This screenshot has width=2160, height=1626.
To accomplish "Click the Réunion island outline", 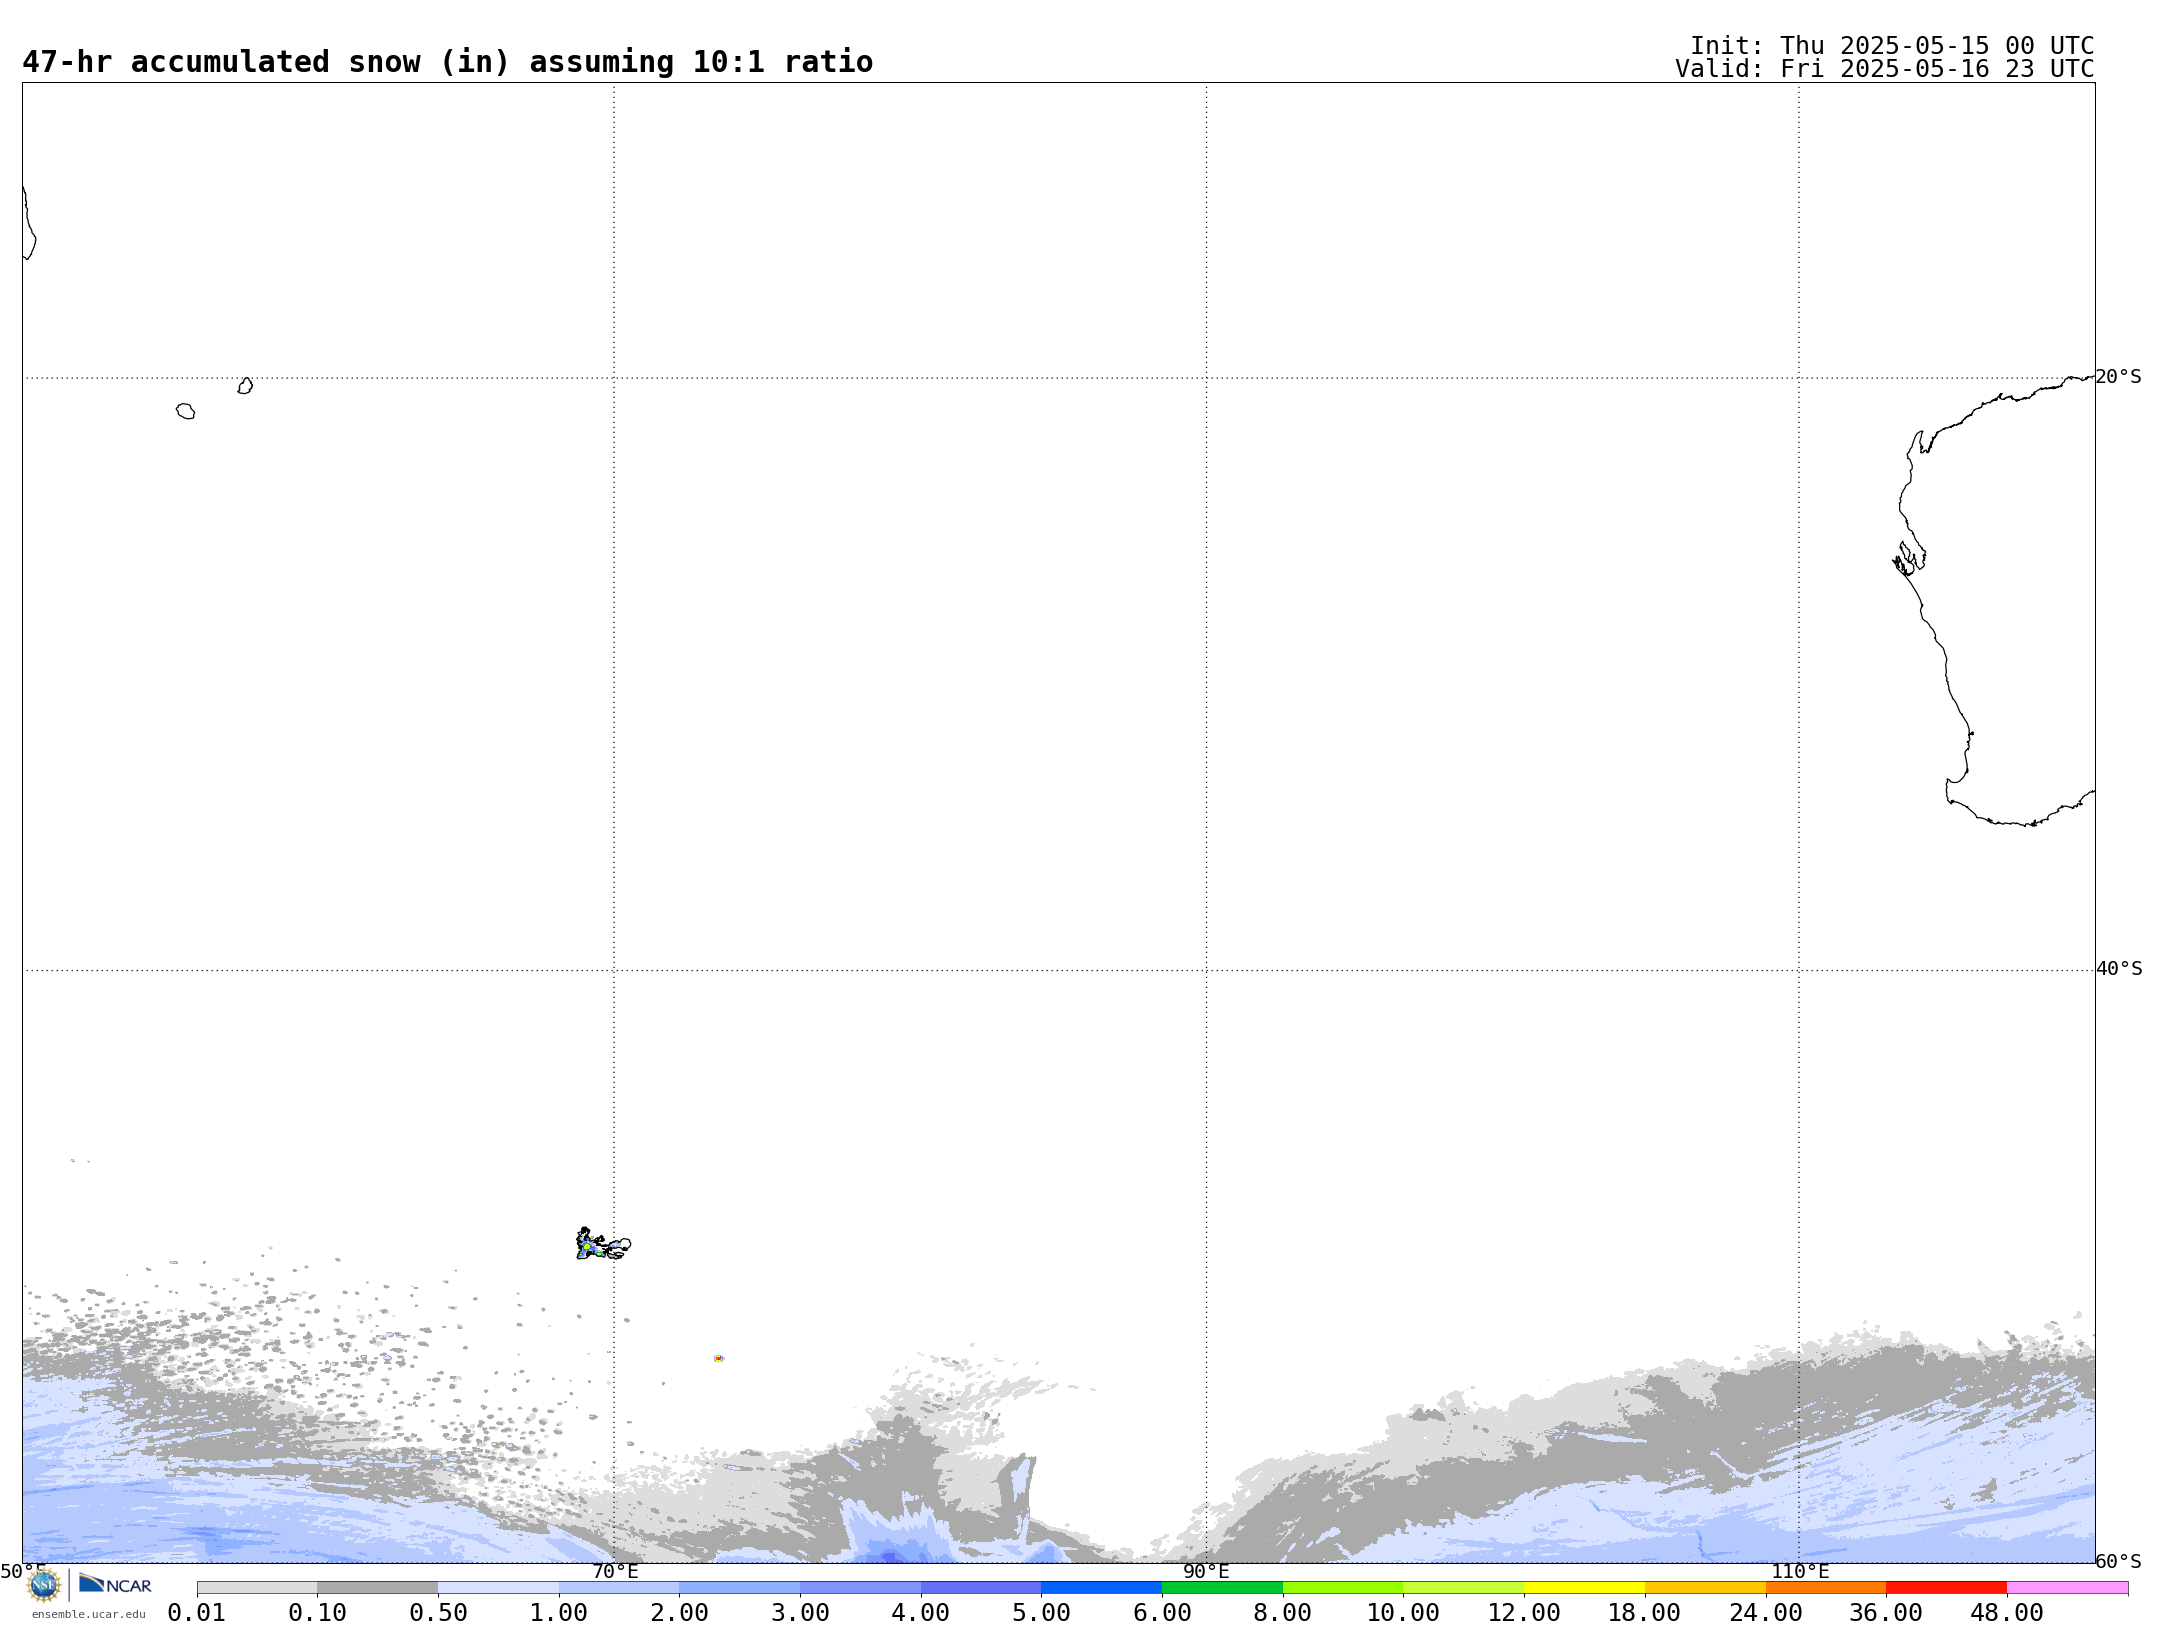I will pyautogui.click(x=185, y=411).
